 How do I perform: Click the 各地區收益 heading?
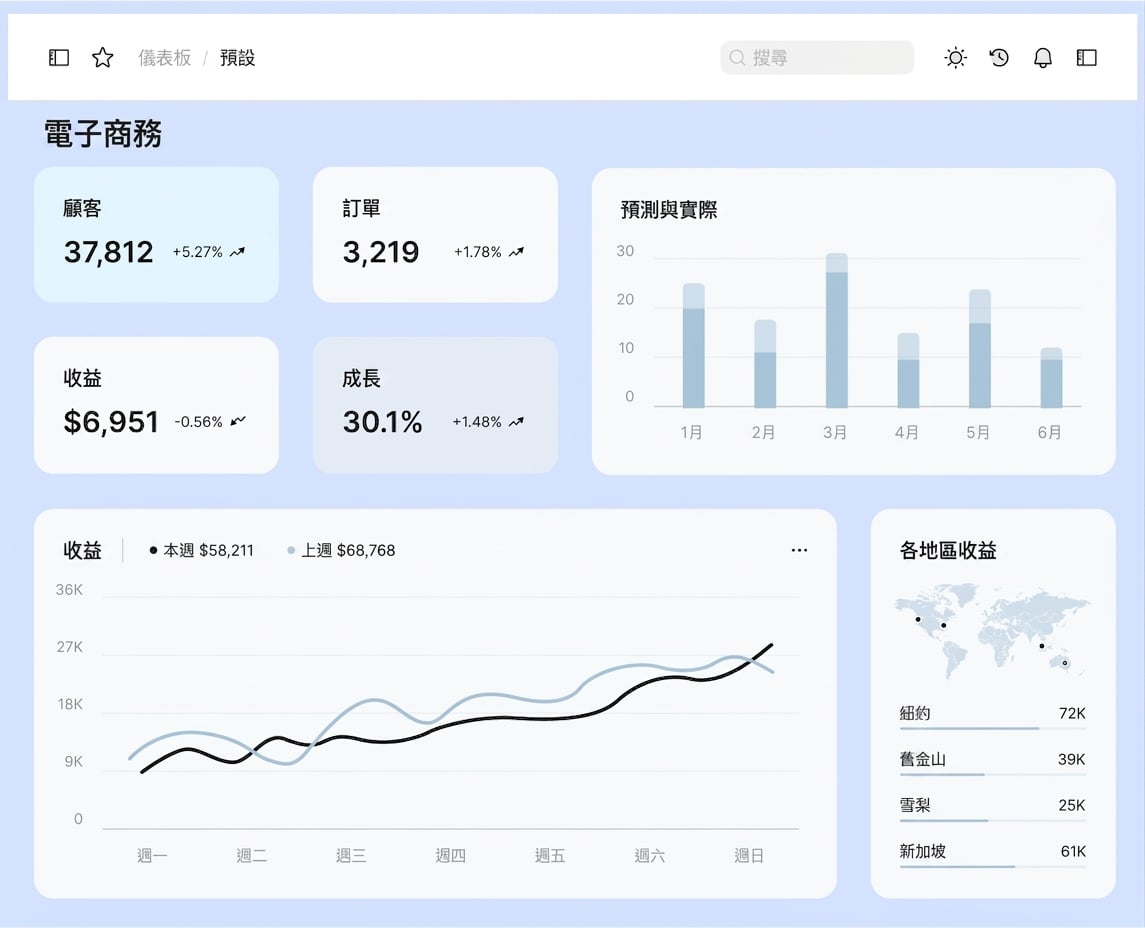pyautogui.click(x=948, y=550)
